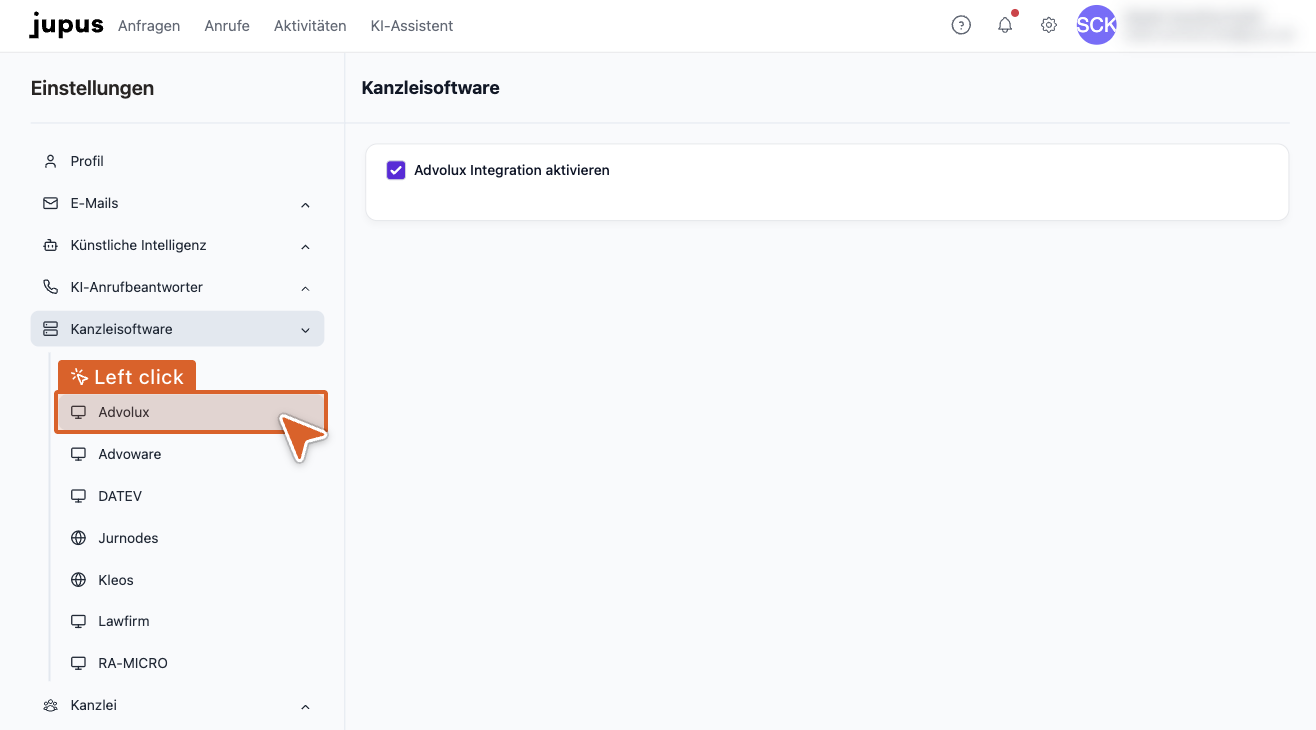Image resolution: width=1316 pixels, height=730 pixels.
Task: Collapse the Kanzleisoftware chevron
Action: click(305, 330)
